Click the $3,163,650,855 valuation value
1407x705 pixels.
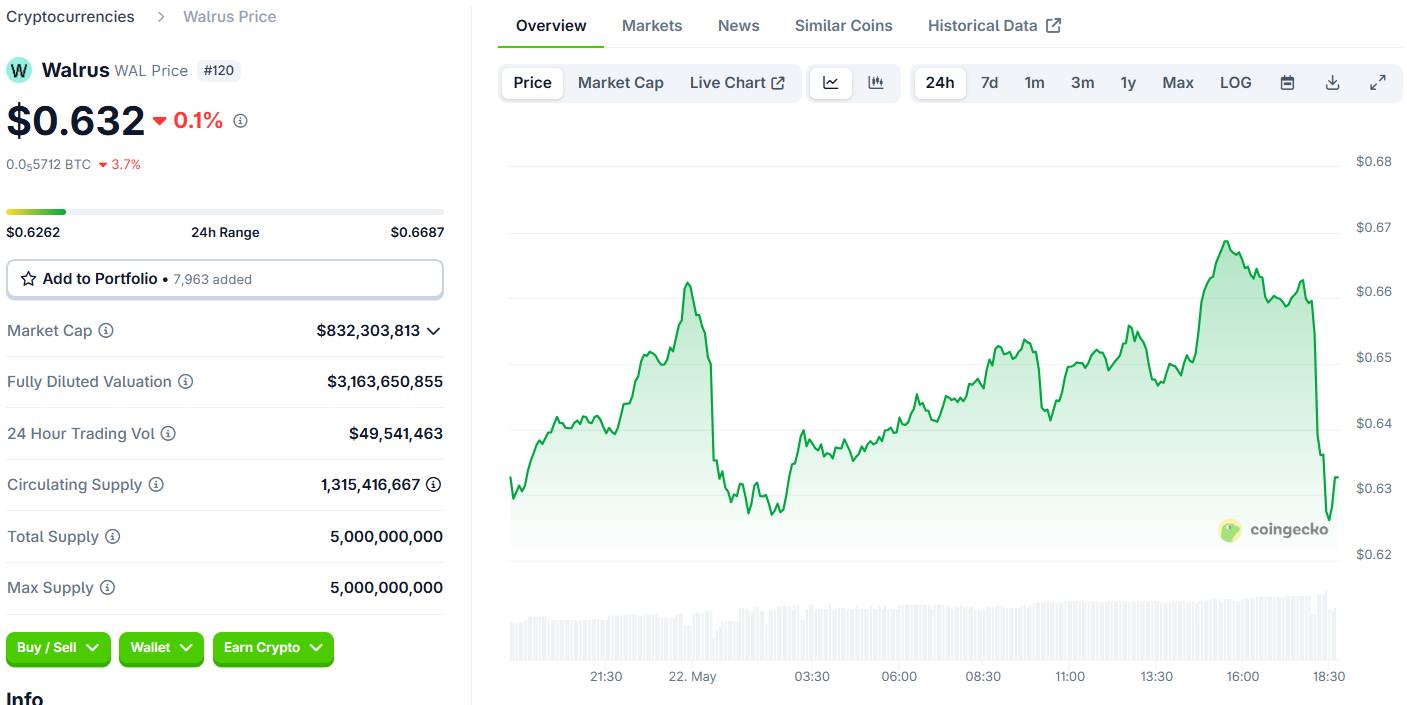coord(385,382)
